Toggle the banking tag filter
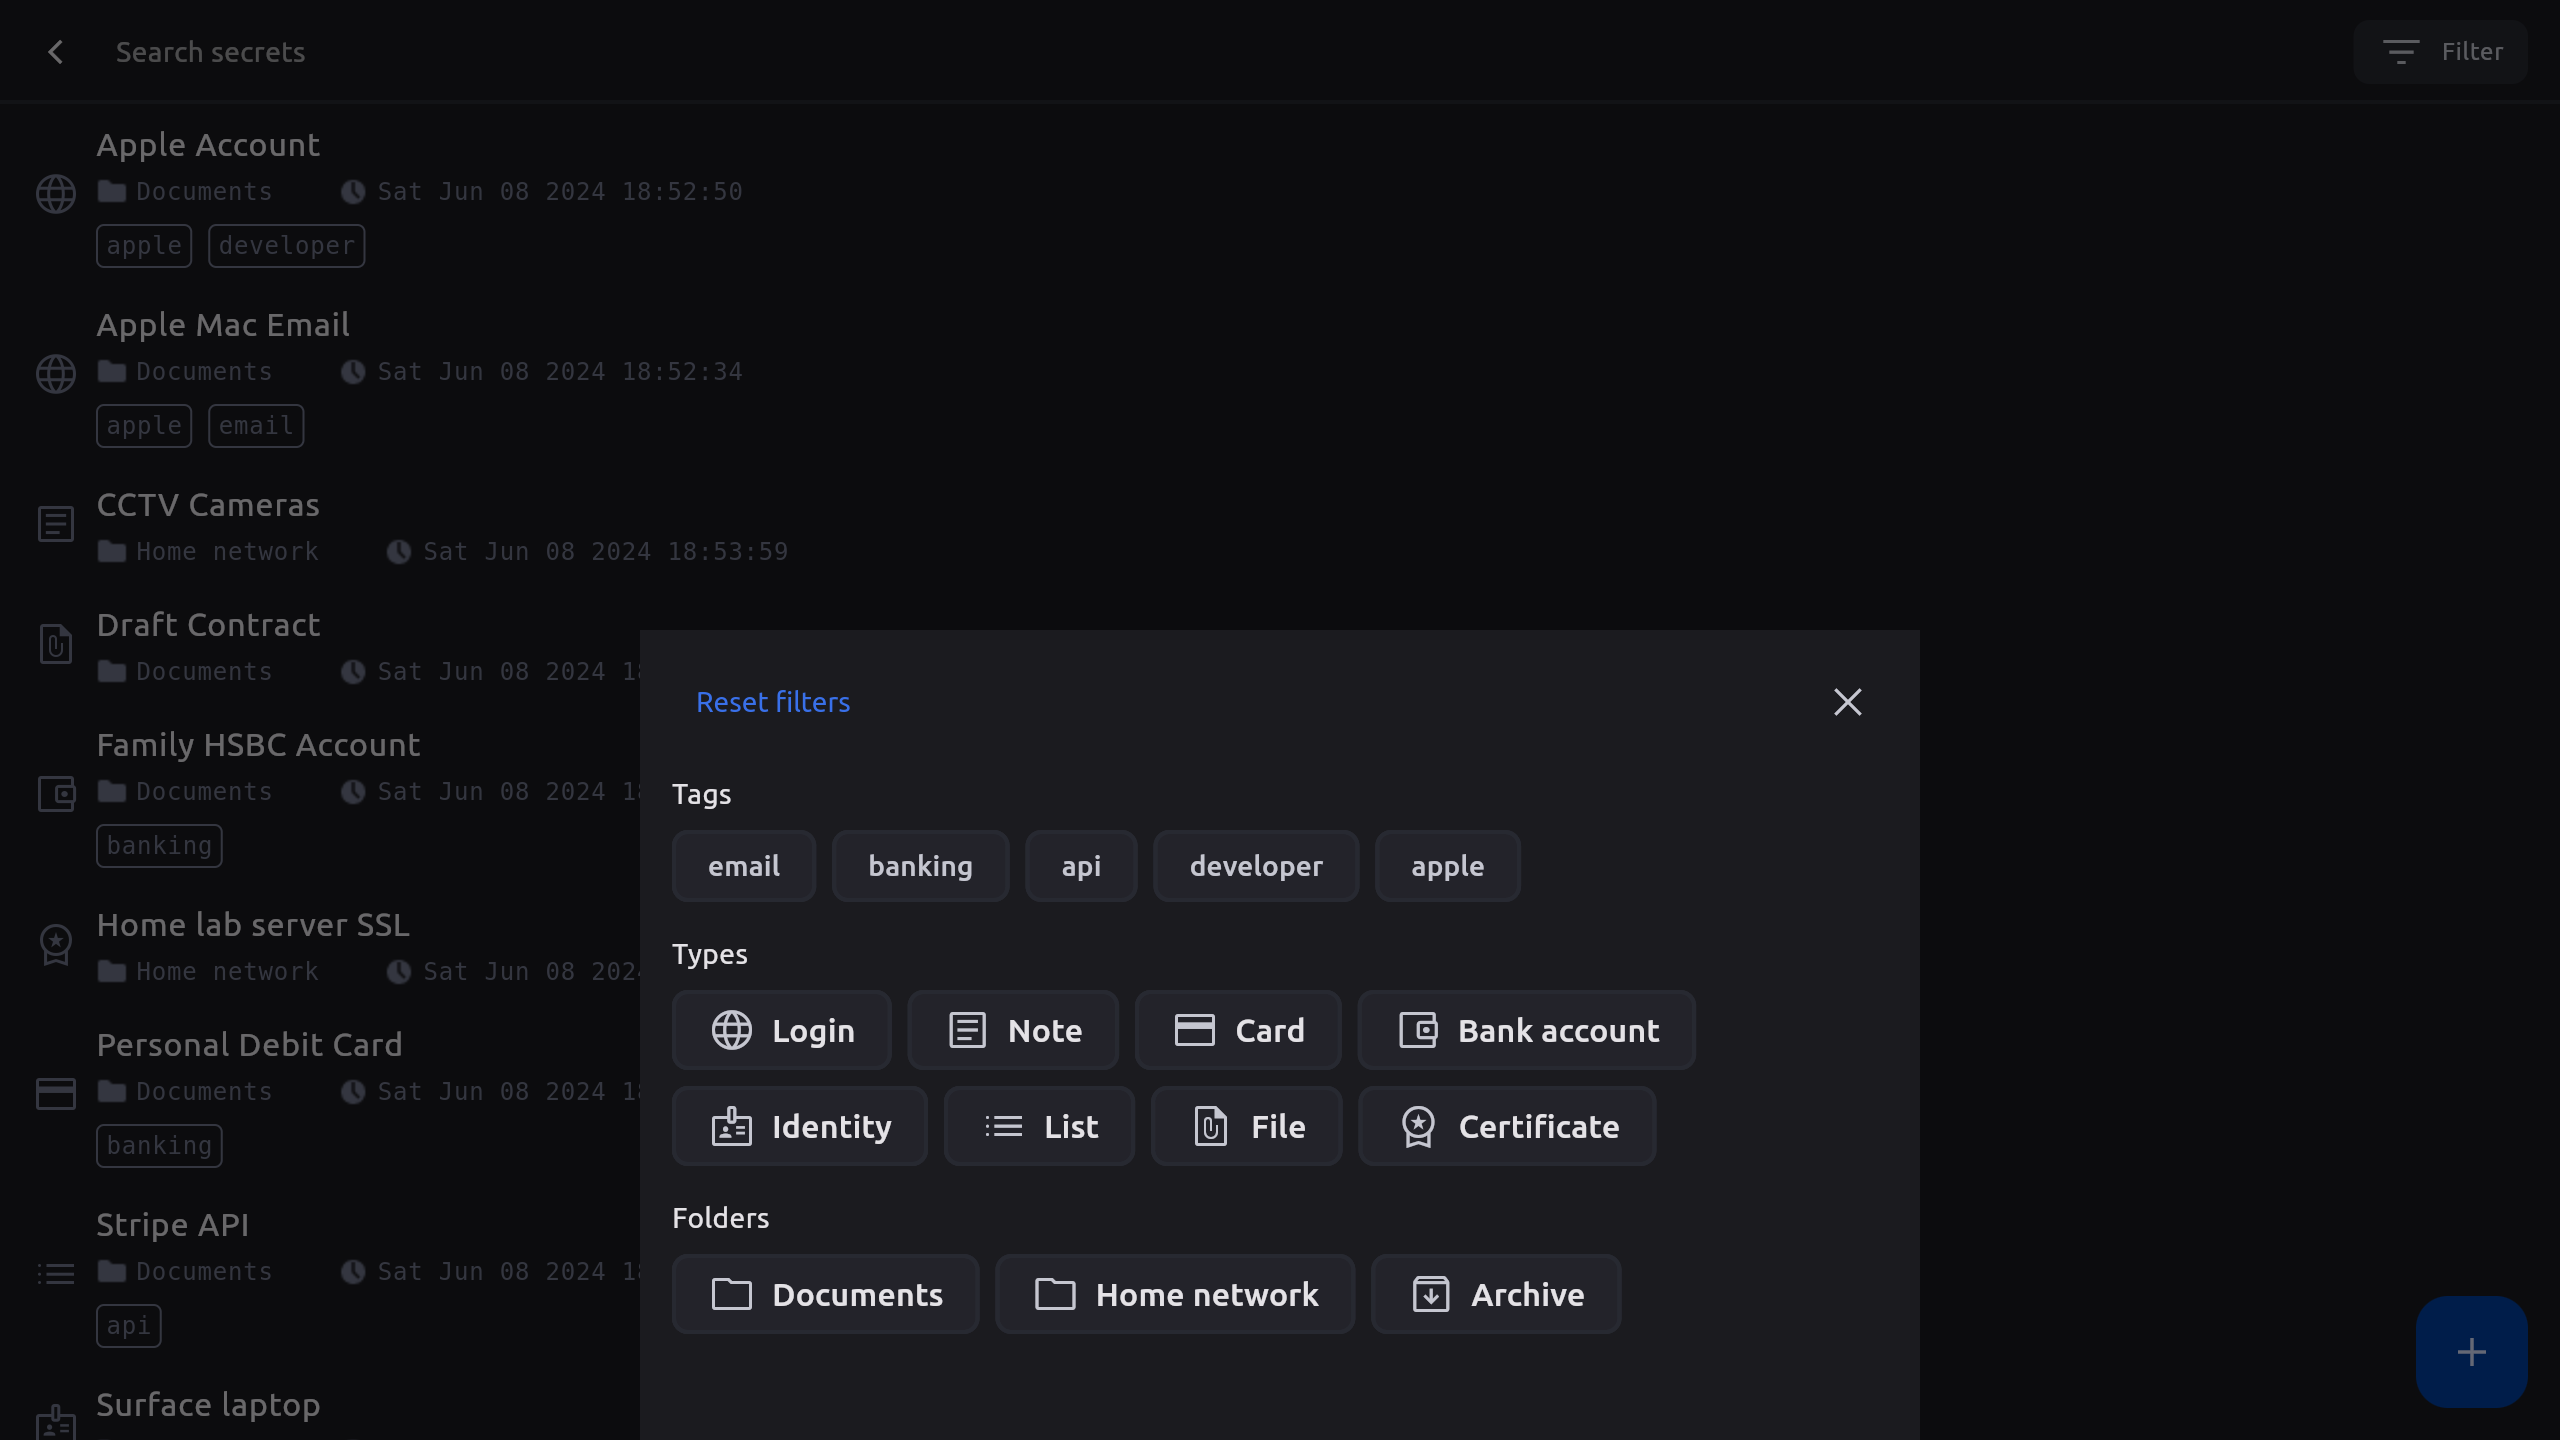Screen dimensions: 2560x1440 click(x=920, y=866)
